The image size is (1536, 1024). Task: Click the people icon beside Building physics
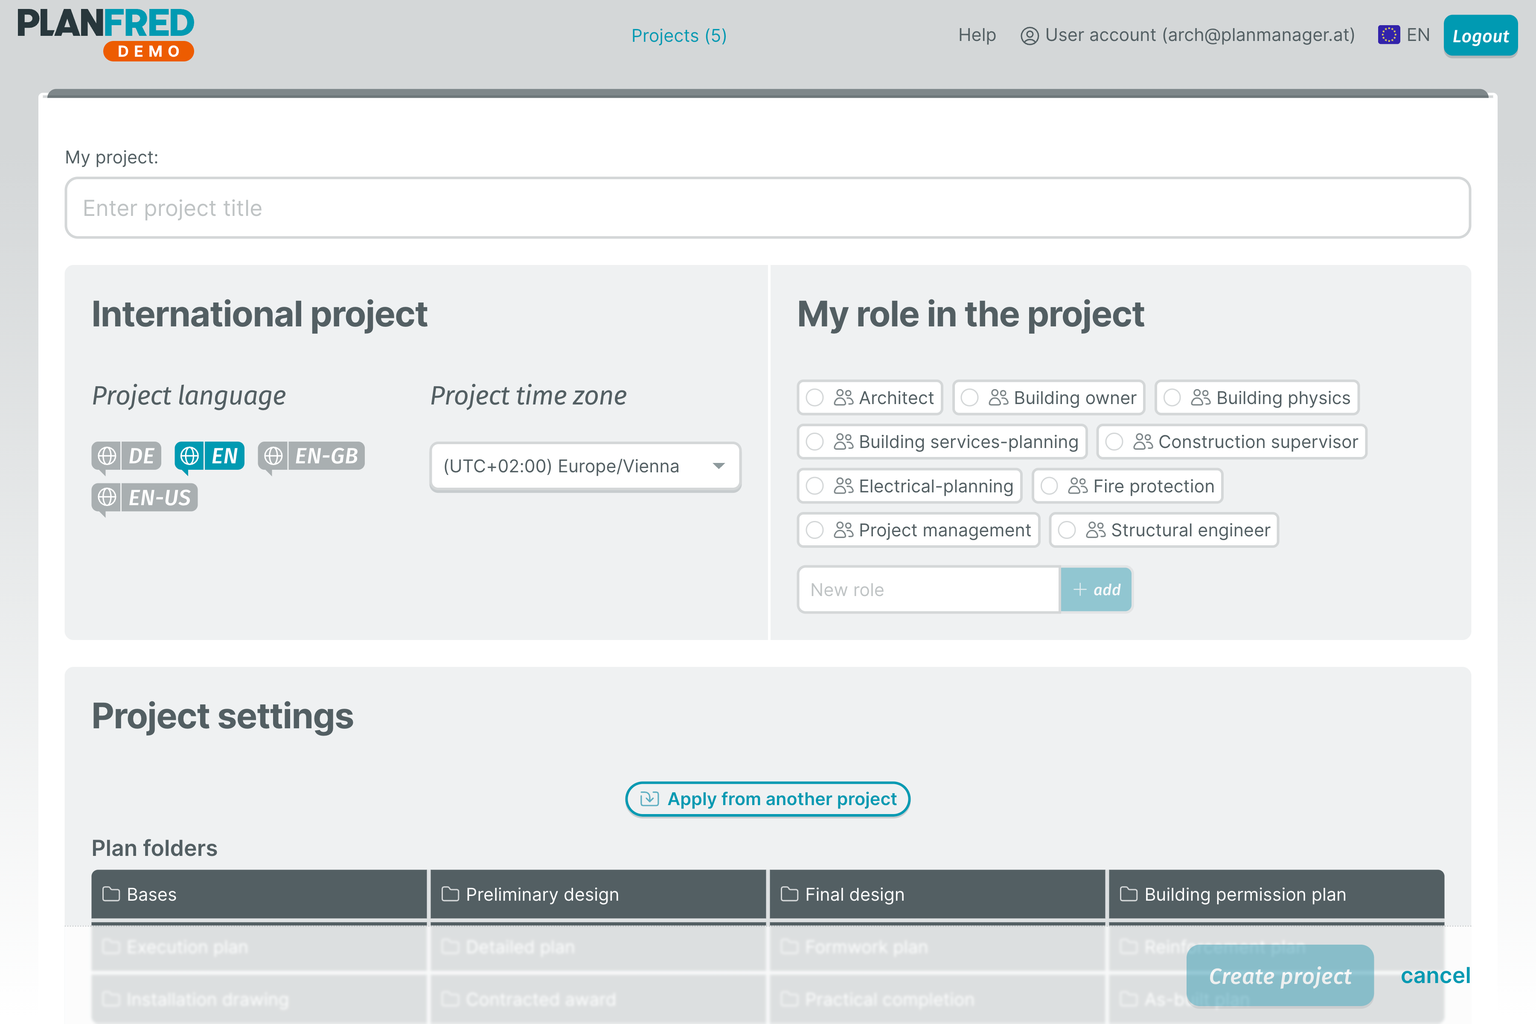coord(1201,398)
